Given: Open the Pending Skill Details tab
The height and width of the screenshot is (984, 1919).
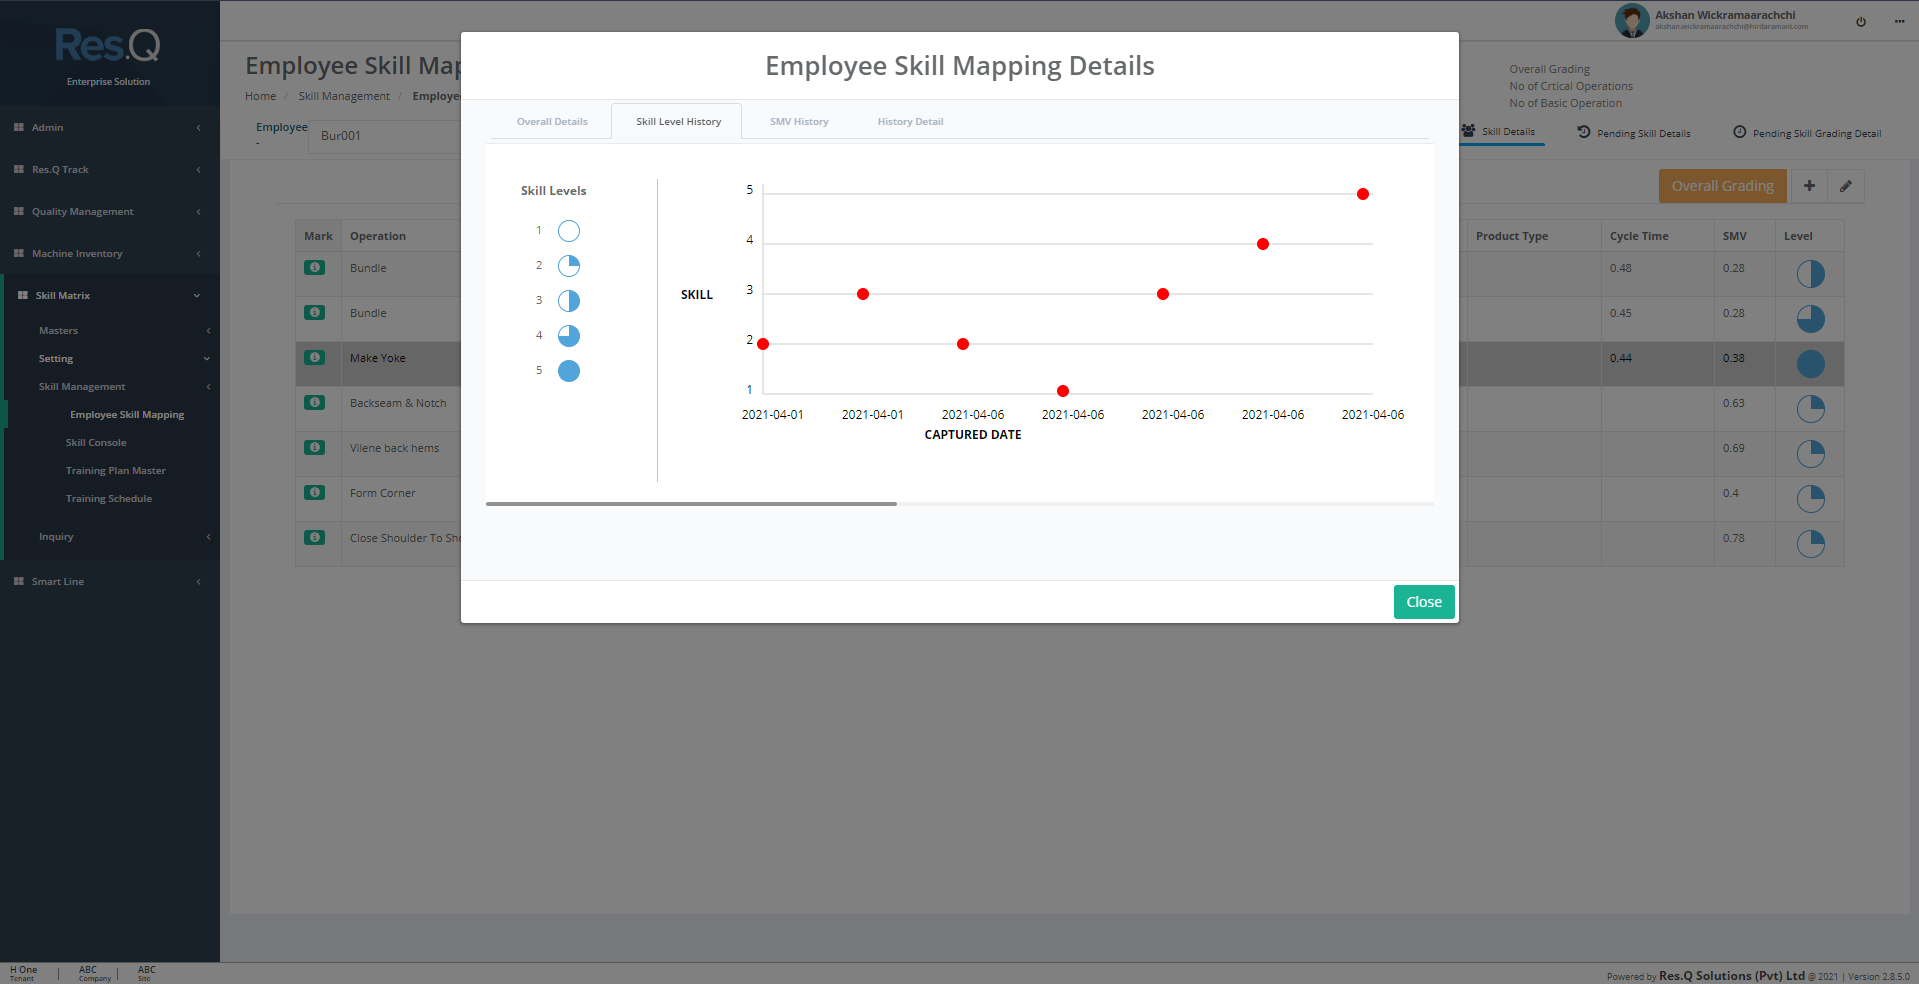Looking at the screenshot, I should pyautogui.click(x=1633, y=132).
